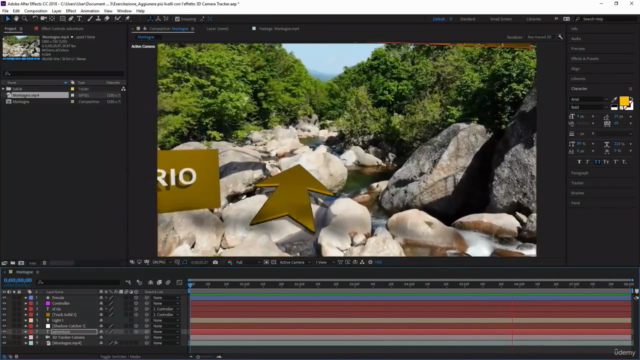Click the View Axis Mode icon
640x360 pixels.
pyautogui.click(x=166, y=19)
